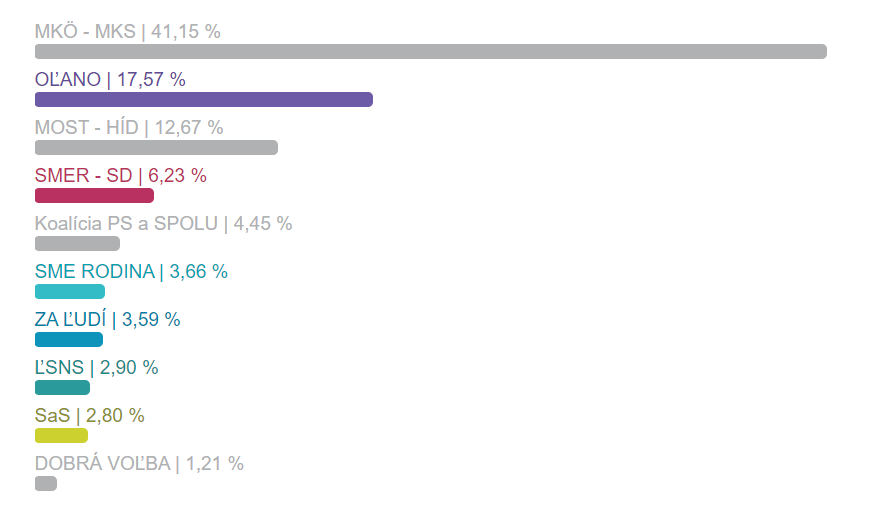Click the SaS 2,80 % label
The image size is (895, 528).
click(x=89, y=415)
